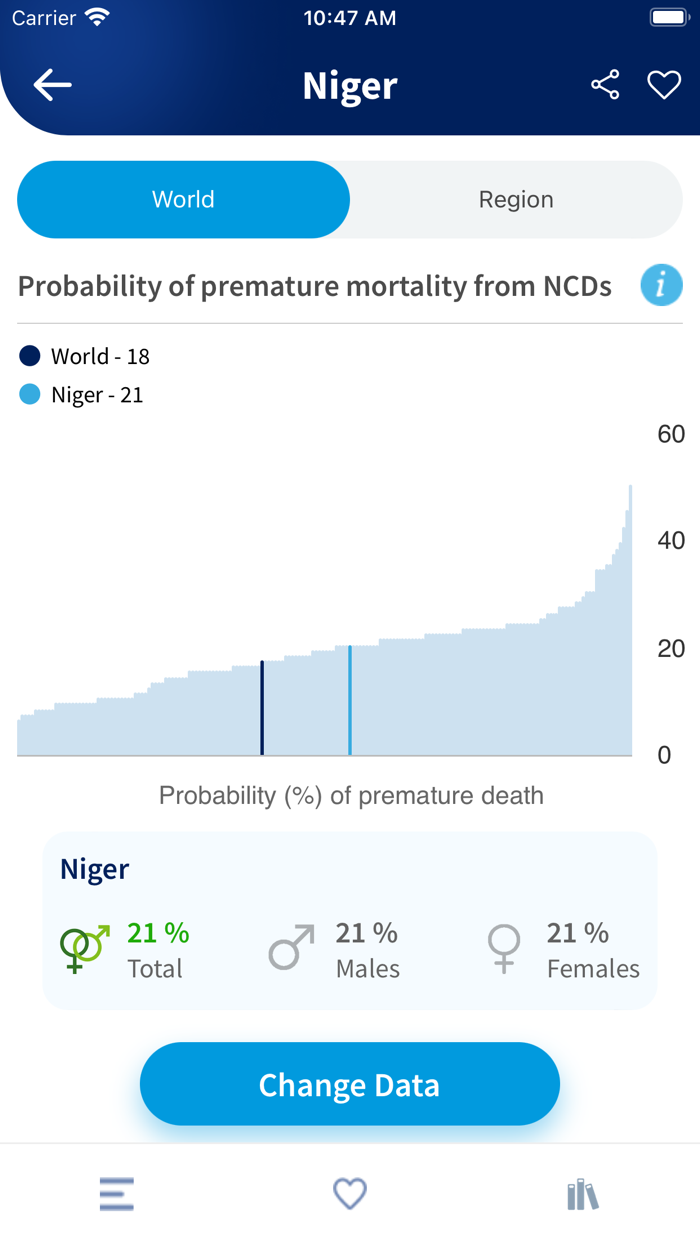
Task: Tap the back arrow to return
Action: [52, 84]
